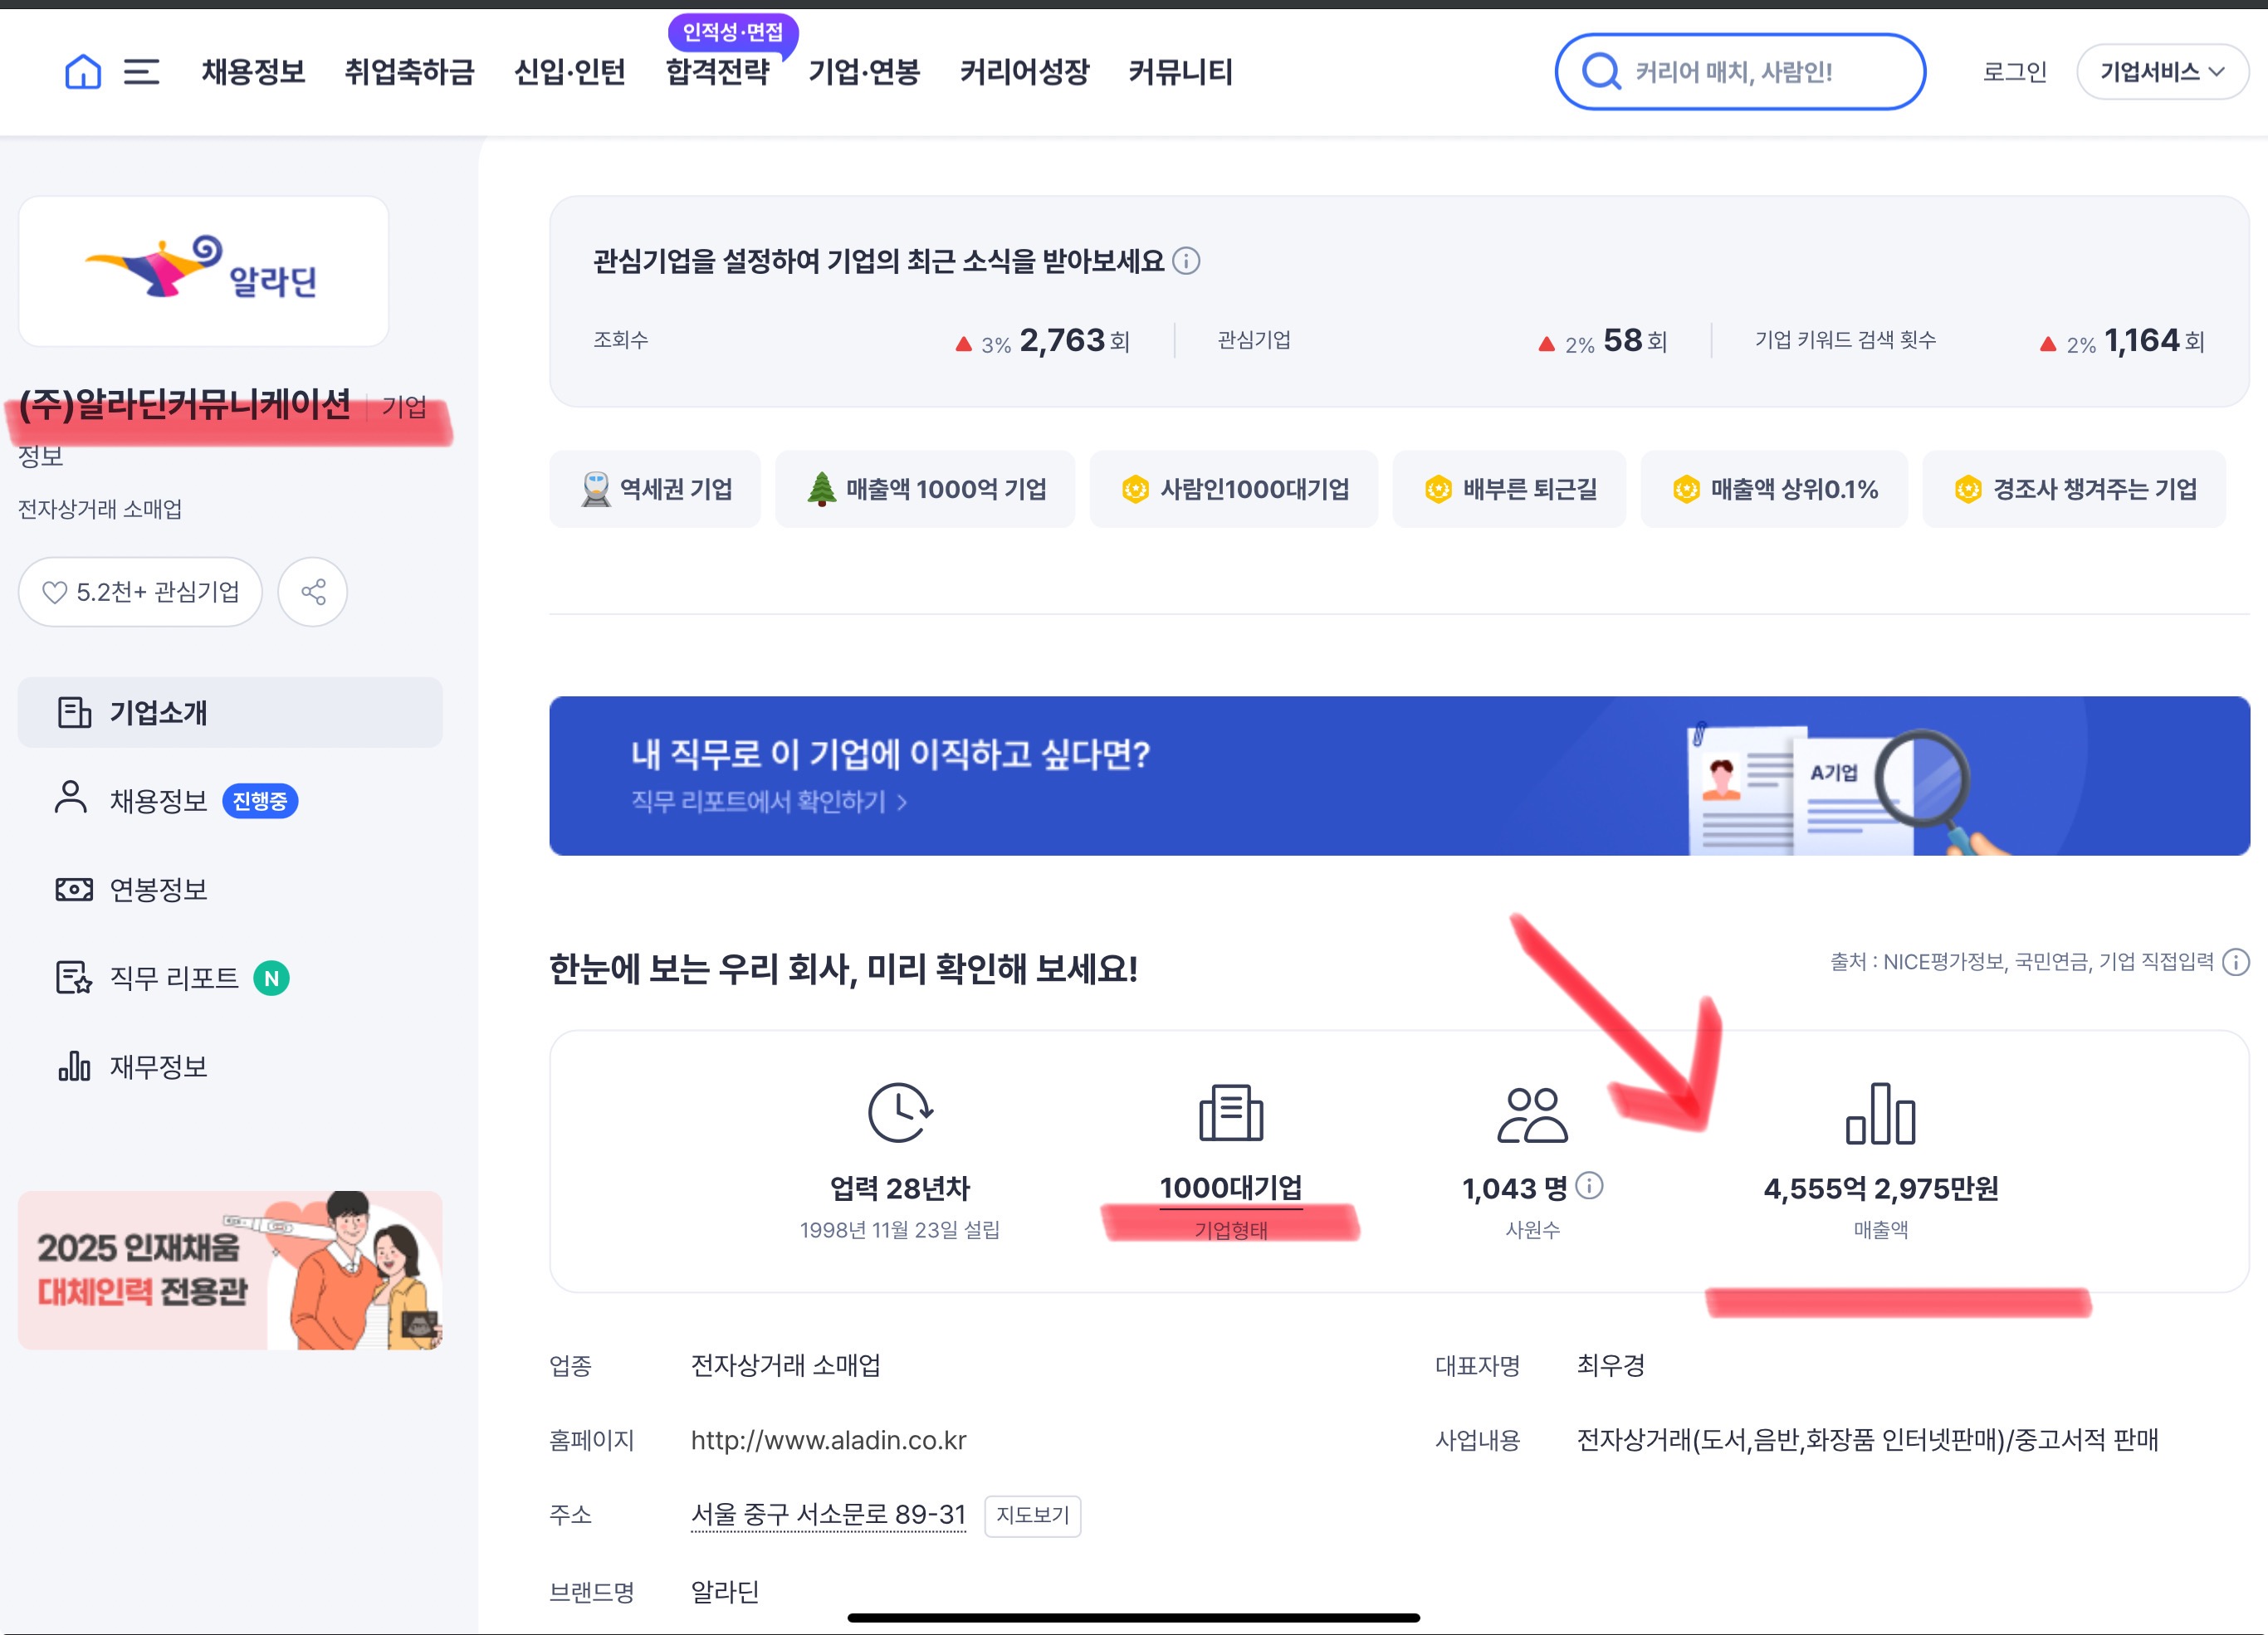
Task: Click the 2,763 회 view count
Action: [x=1074, y=341]
